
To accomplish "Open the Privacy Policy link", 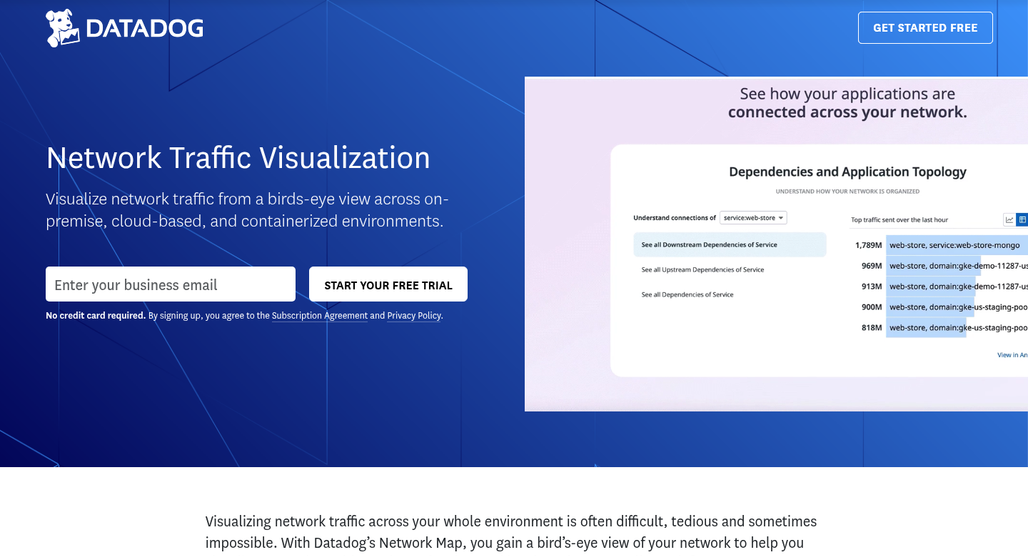I will coord(414,315).
